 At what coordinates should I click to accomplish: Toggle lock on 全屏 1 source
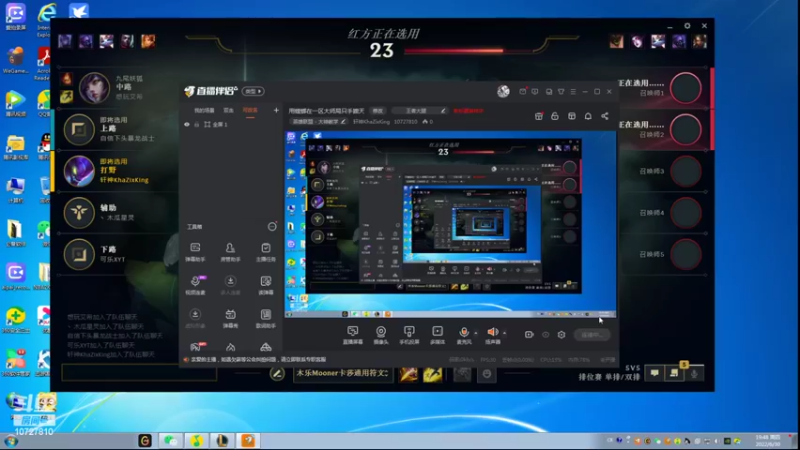tap(196, 124)
